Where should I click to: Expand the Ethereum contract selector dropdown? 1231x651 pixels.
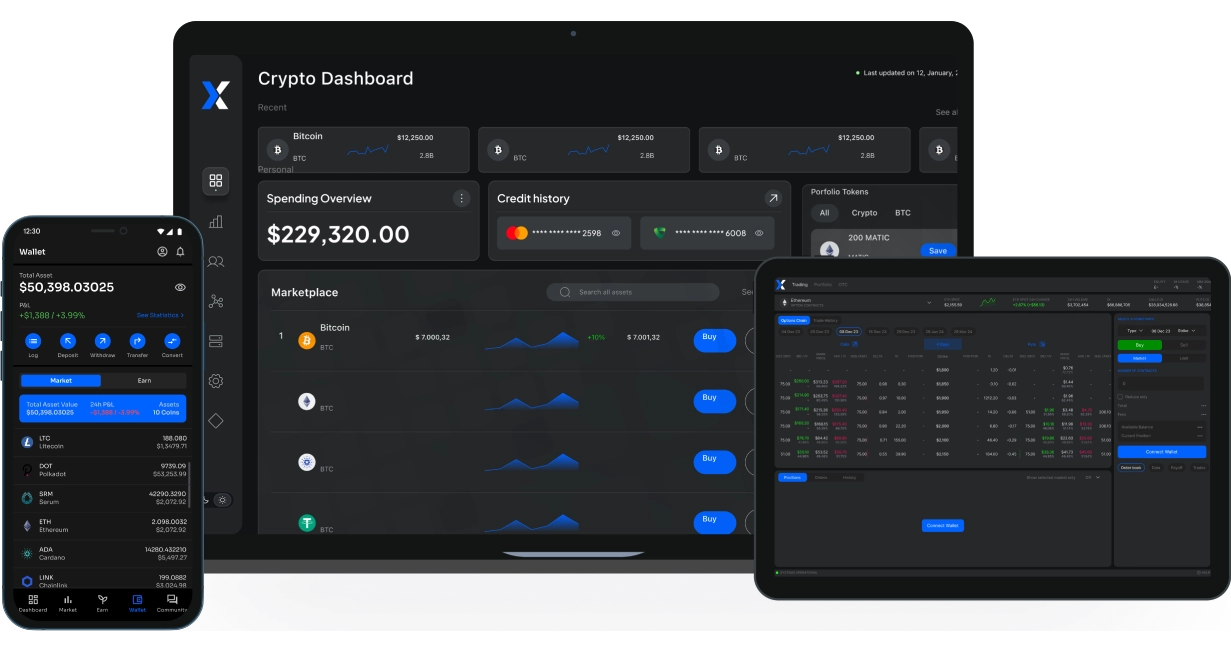[929, 301]
